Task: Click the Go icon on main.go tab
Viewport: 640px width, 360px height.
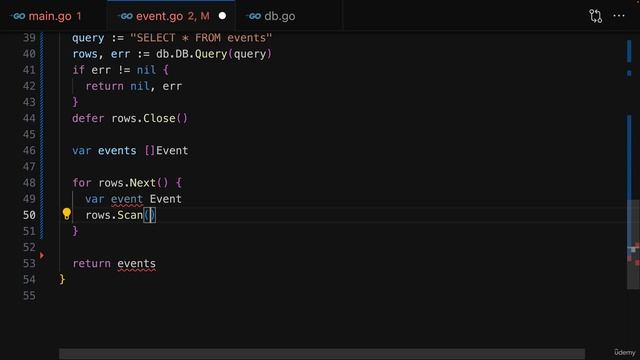Action: pyautogui.click(x=18, y=16)
